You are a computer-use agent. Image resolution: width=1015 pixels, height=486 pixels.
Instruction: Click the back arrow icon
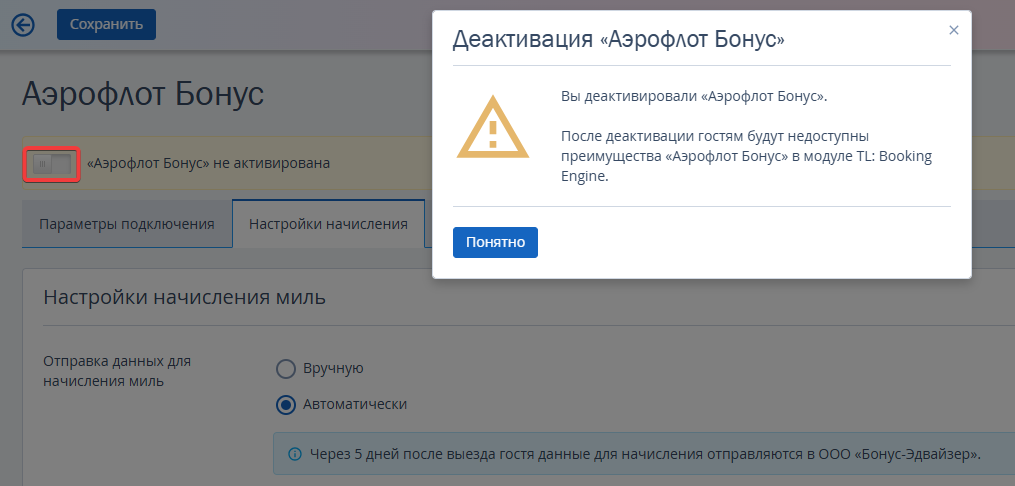23,25
